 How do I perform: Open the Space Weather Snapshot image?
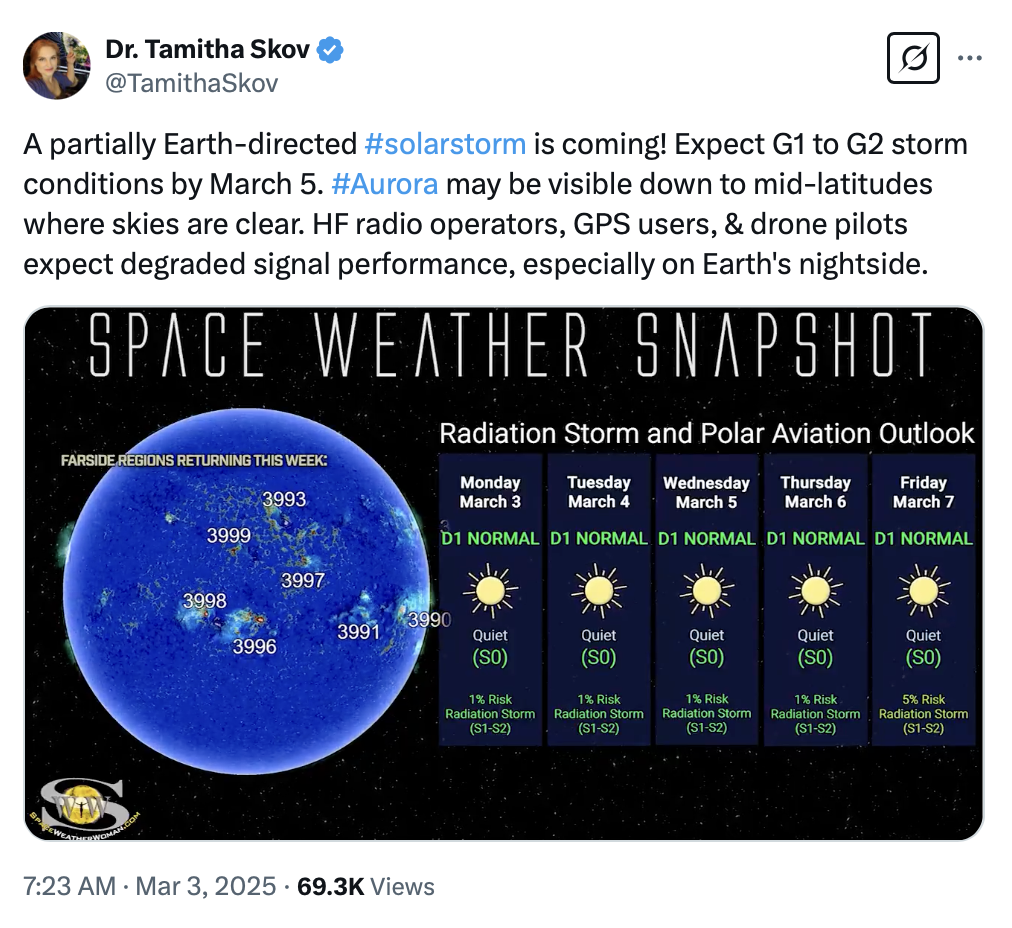(x=504, y=573)
